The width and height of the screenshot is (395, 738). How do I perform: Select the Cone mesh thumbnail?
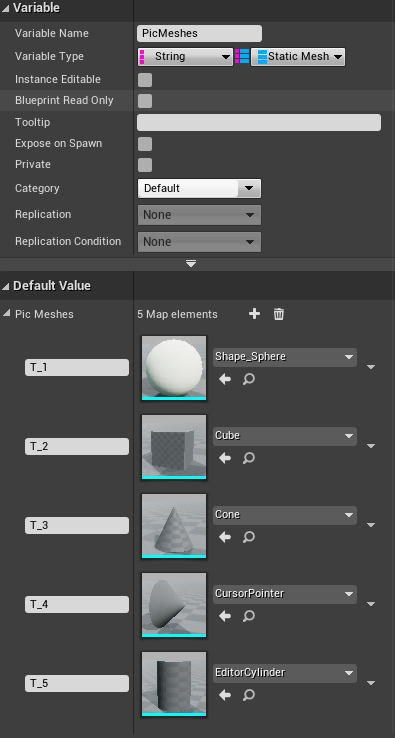tap(174, 526)
